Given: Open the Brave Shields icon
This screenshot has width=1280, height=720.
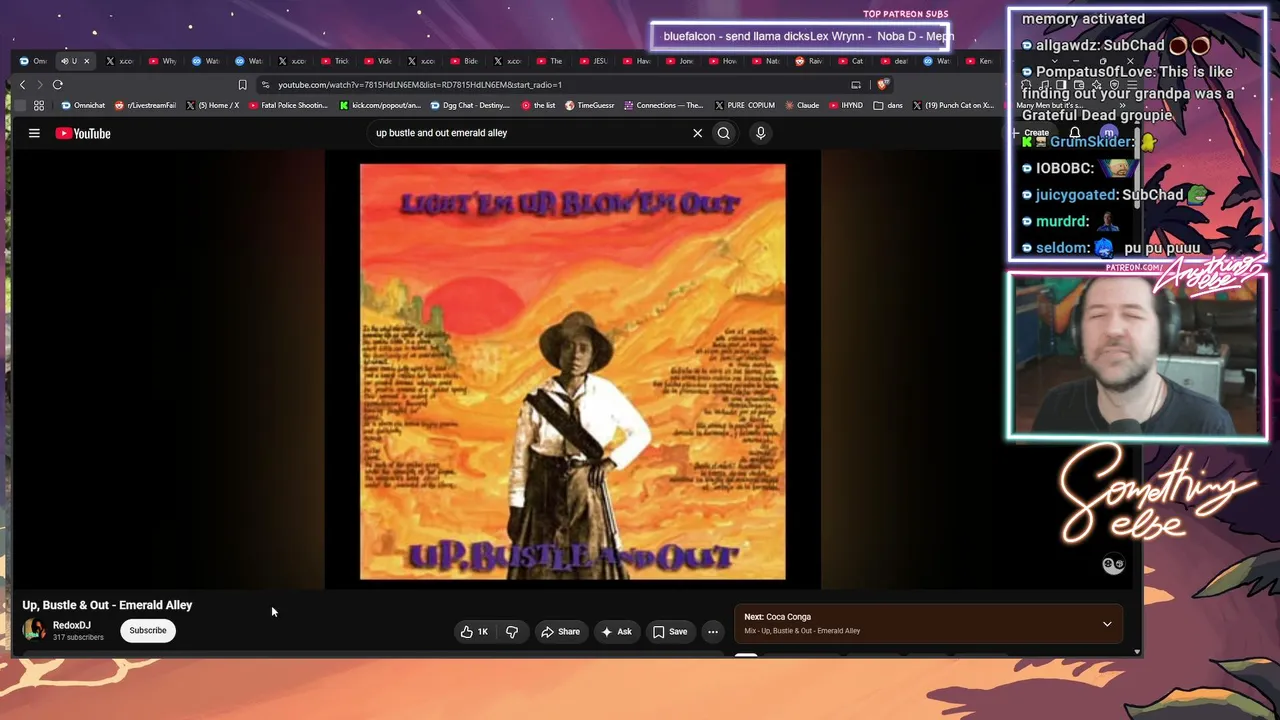Looking at the screenshot, I should (x=882, y=85).
